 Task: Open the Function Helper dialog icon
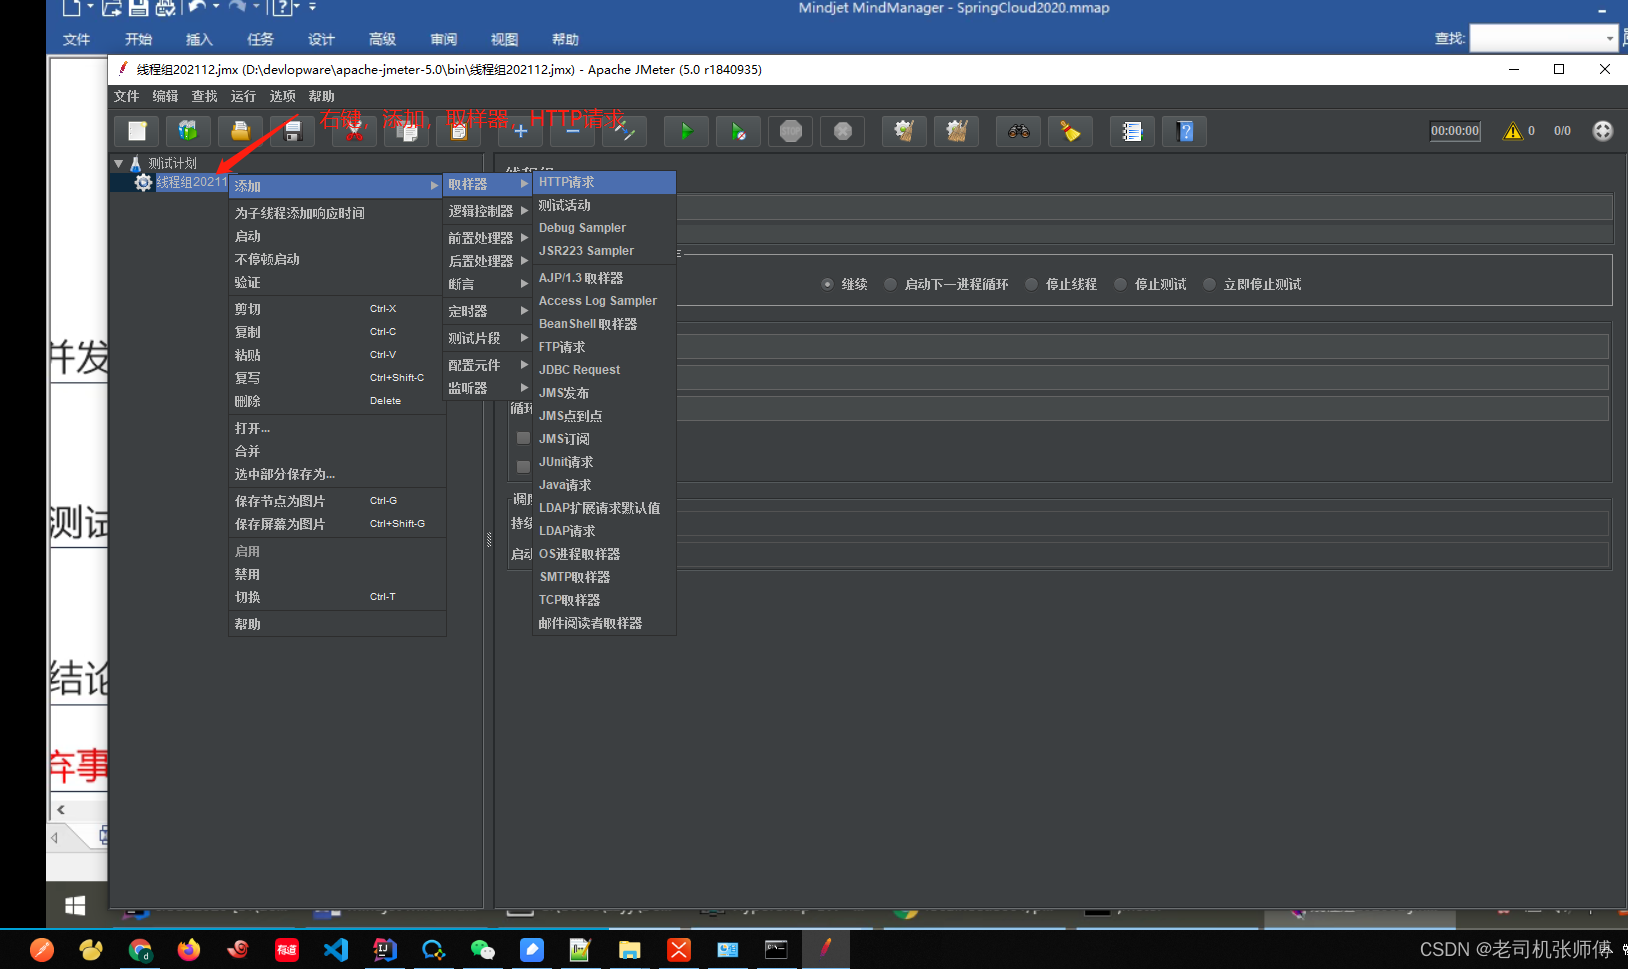tap(1133, 131)
